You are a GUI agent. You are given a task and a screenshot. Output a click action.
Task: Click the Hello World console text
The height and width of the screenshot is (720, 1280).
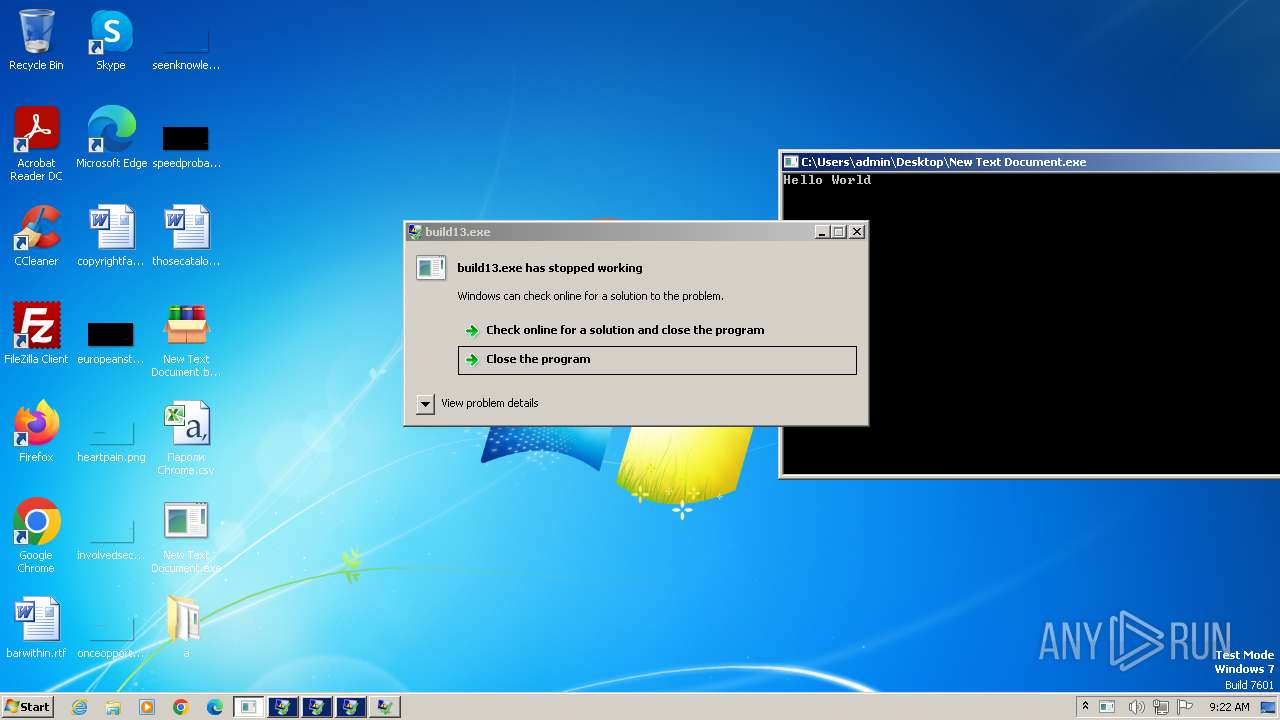pos(827,180)
